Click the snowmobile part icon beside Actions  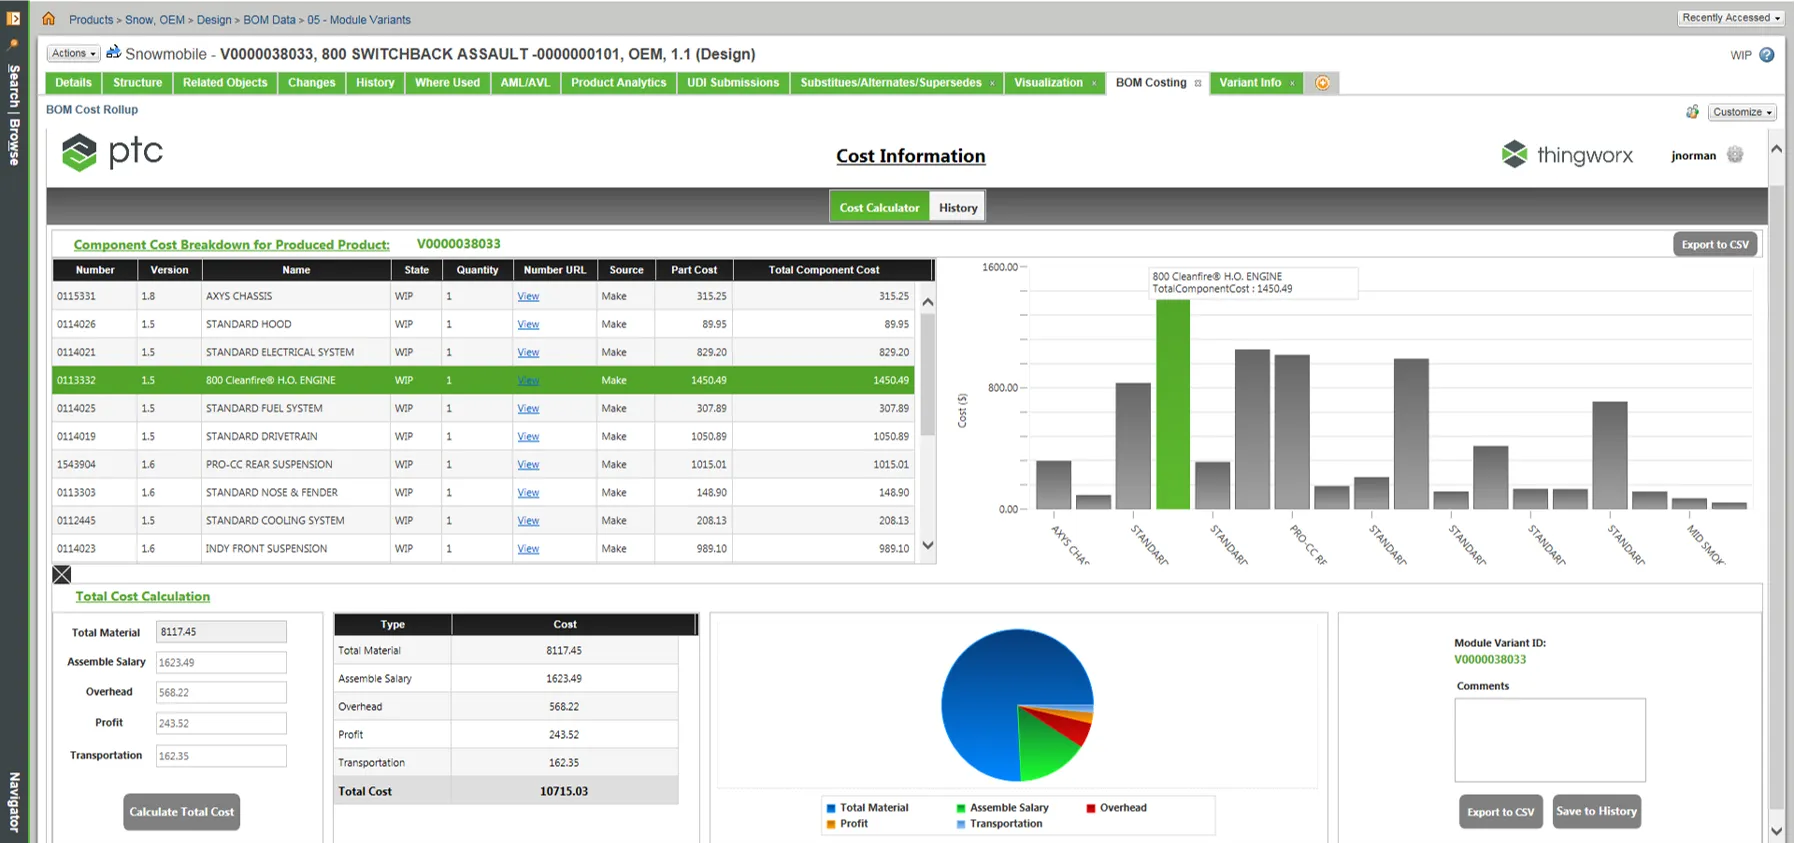click(113, 52)
